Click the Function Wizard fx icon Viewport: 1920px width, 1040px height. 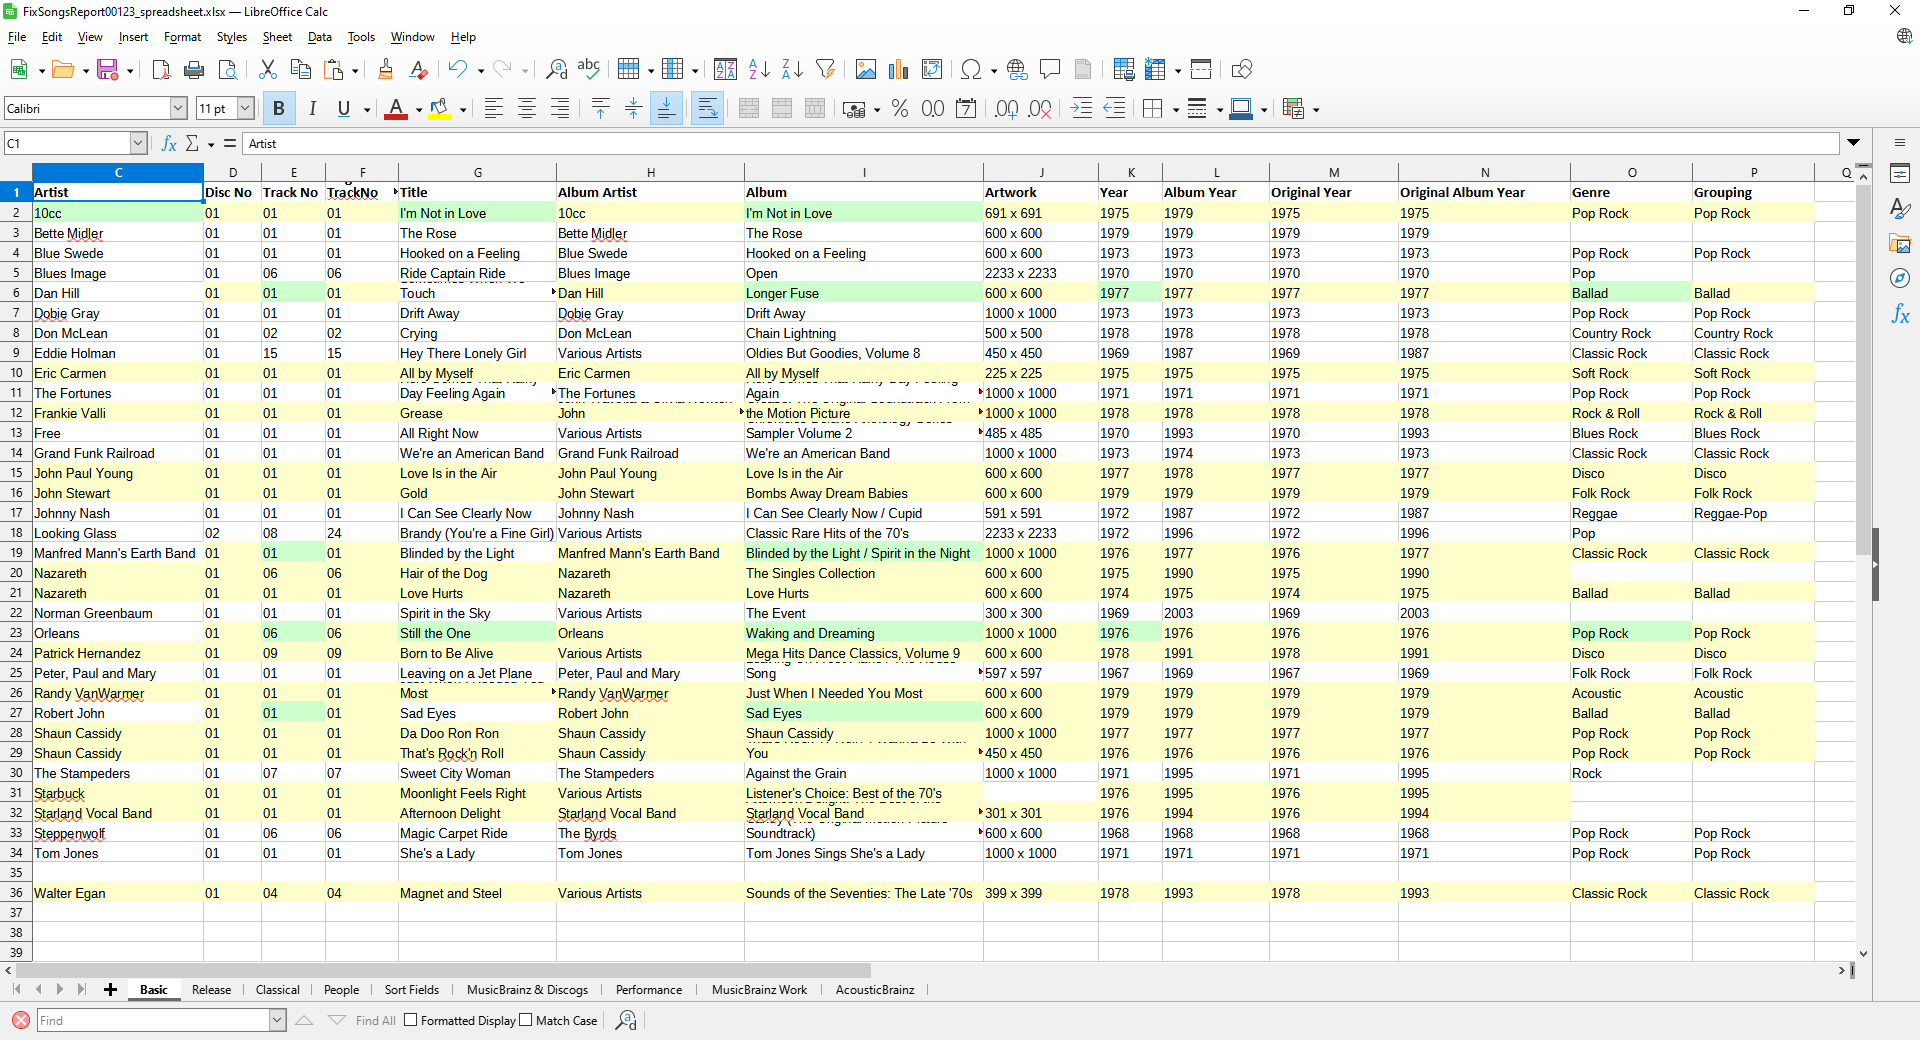click(x=169, y=143)
